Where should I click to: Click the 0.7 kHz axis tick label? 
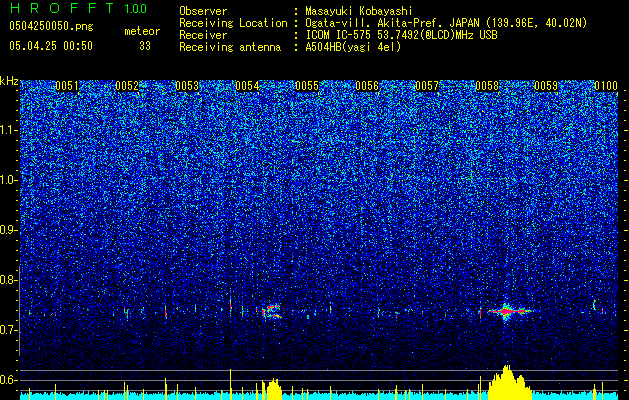tap(9, 330)
